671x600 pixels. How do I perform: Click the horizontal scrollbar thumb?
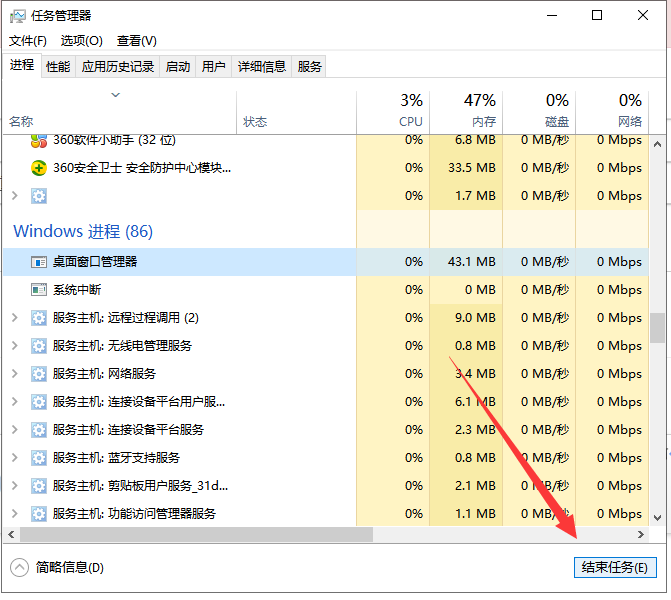pos(190,535)
